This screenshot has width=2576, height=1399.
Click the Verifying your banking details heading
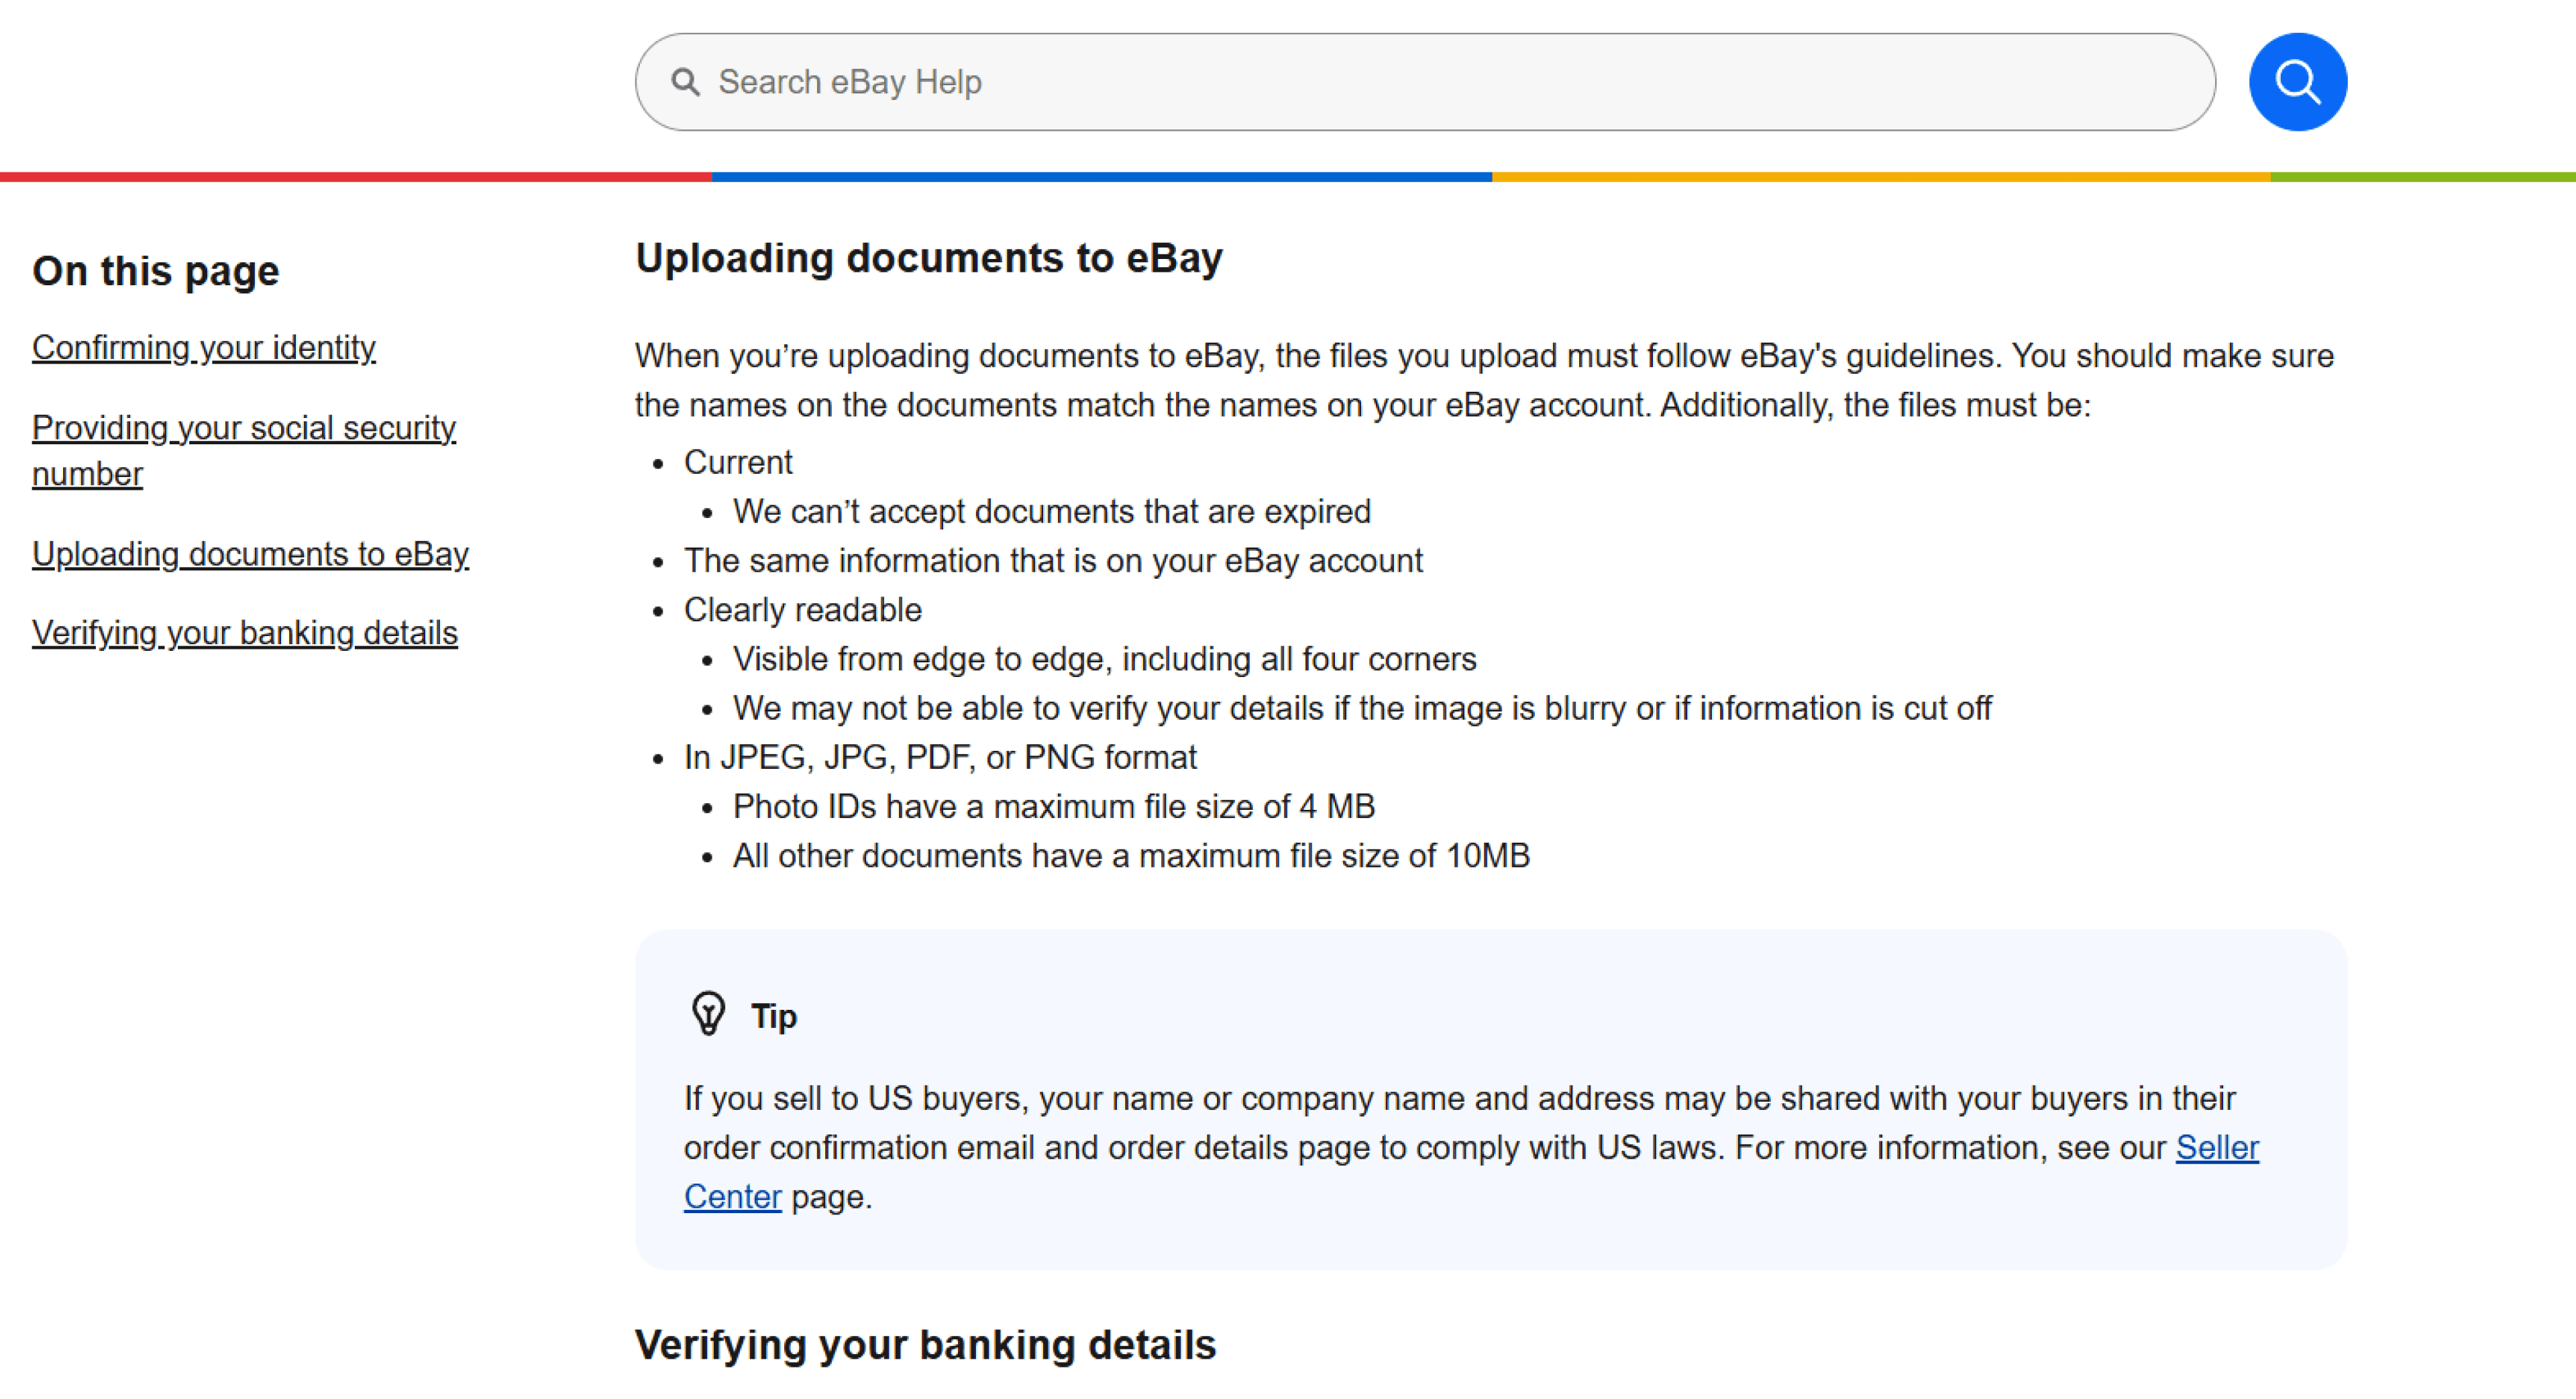click(925, 1344)
